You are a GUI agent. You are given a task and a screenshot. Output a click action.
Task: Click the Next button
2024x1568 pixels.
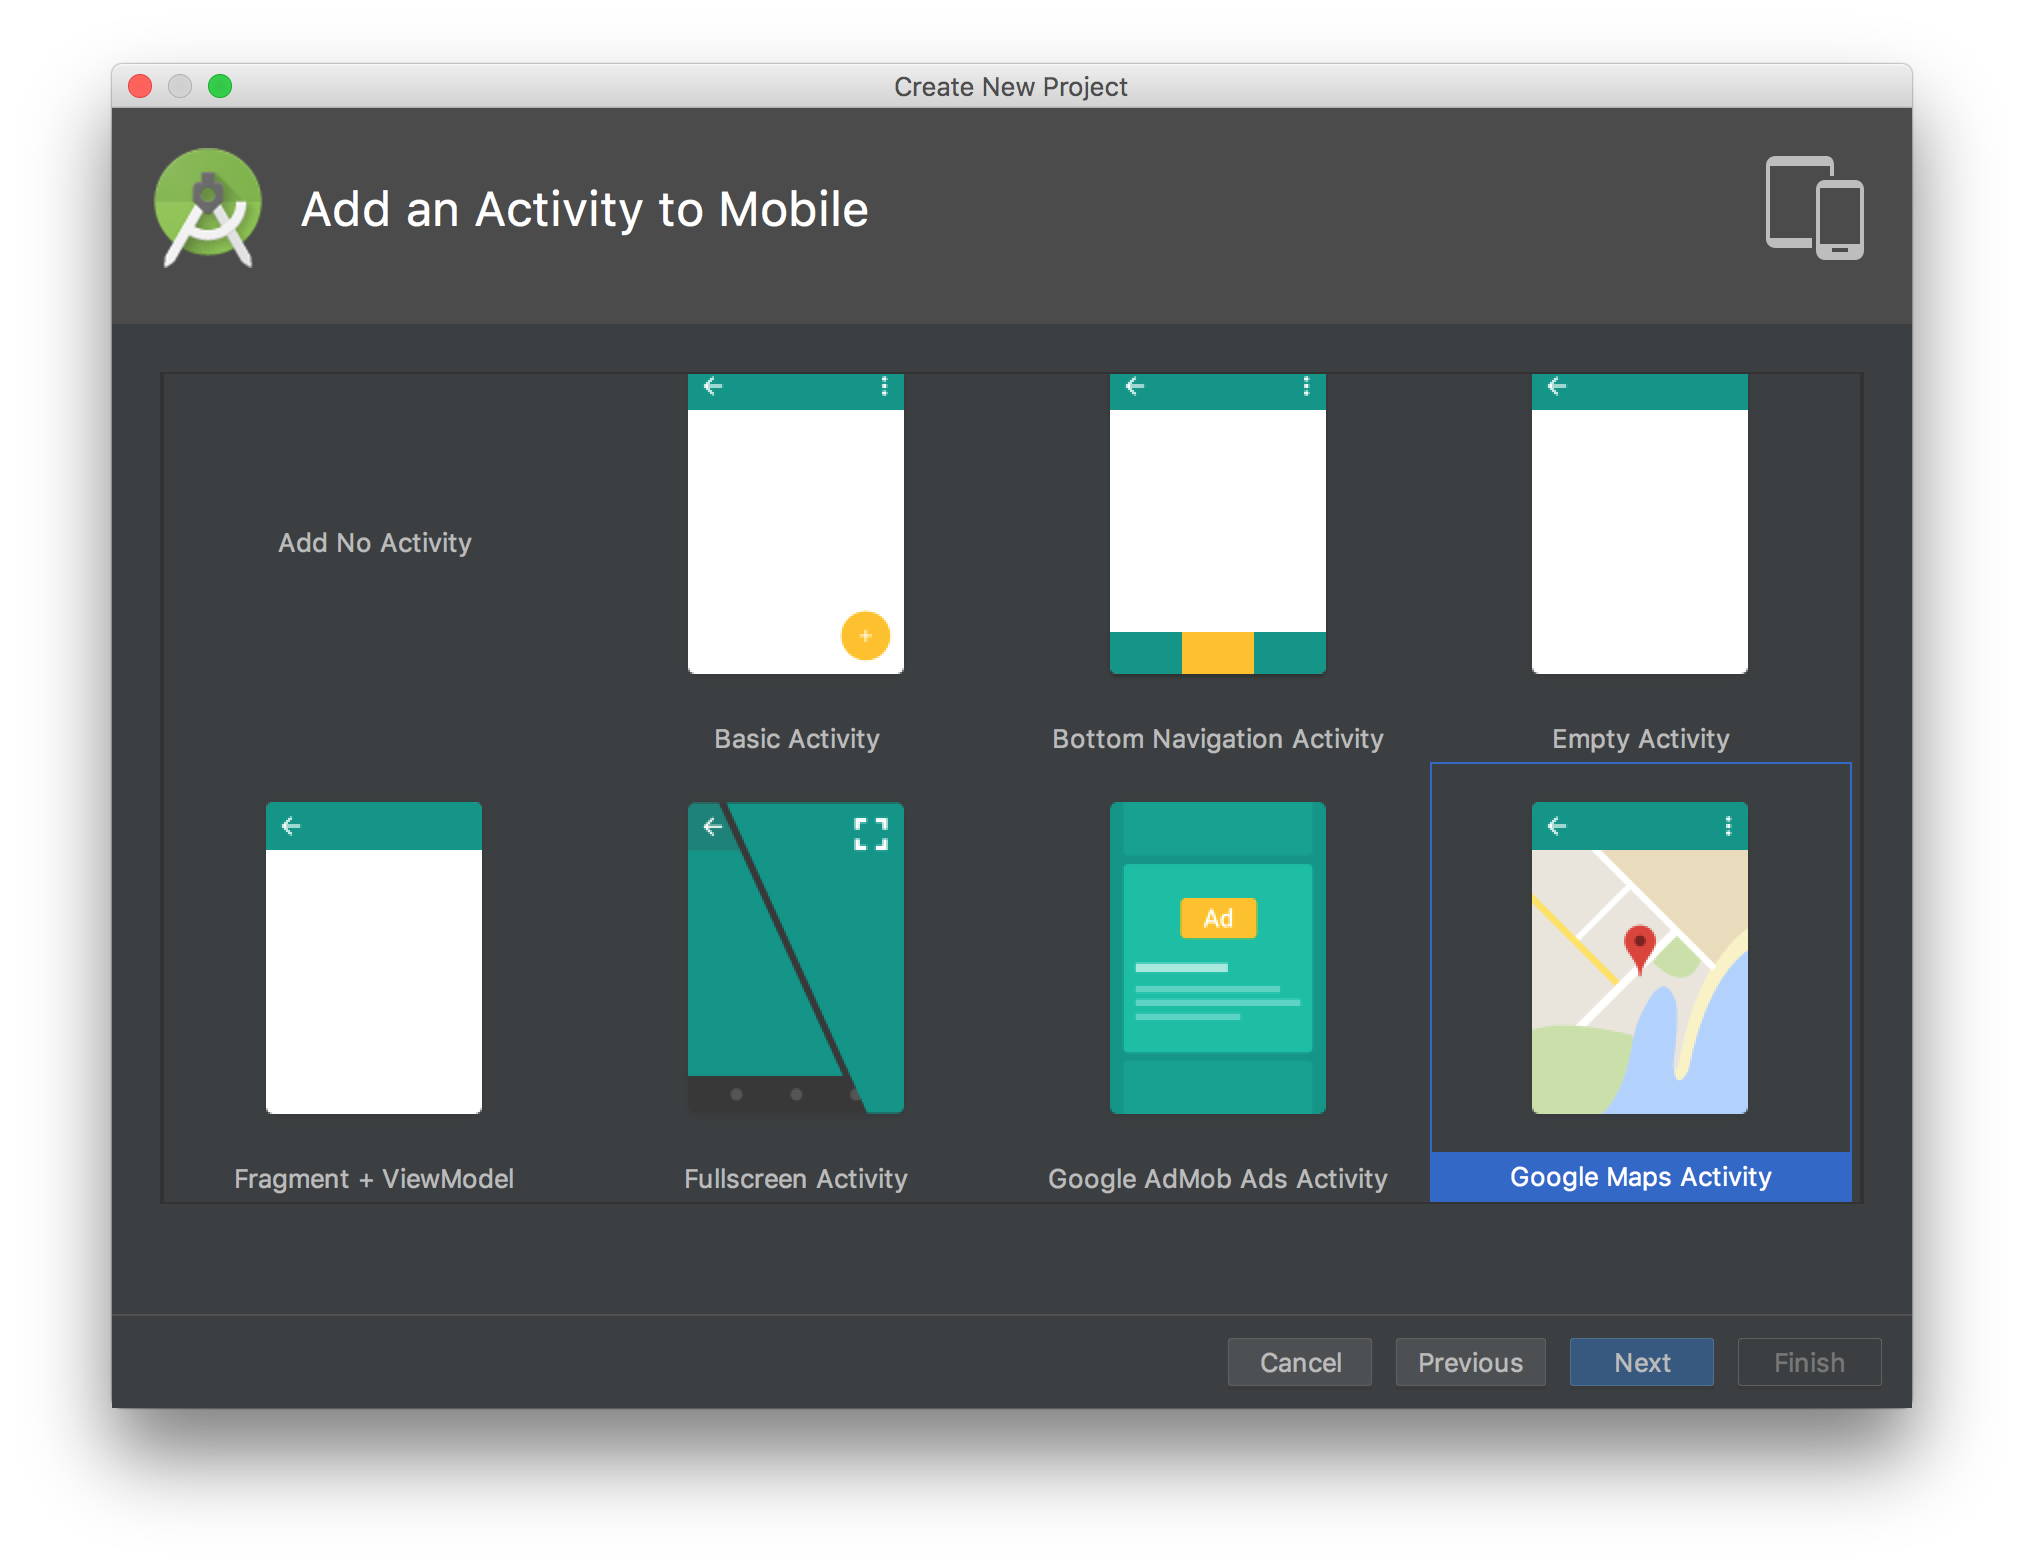click(x=1641, y=1362)
